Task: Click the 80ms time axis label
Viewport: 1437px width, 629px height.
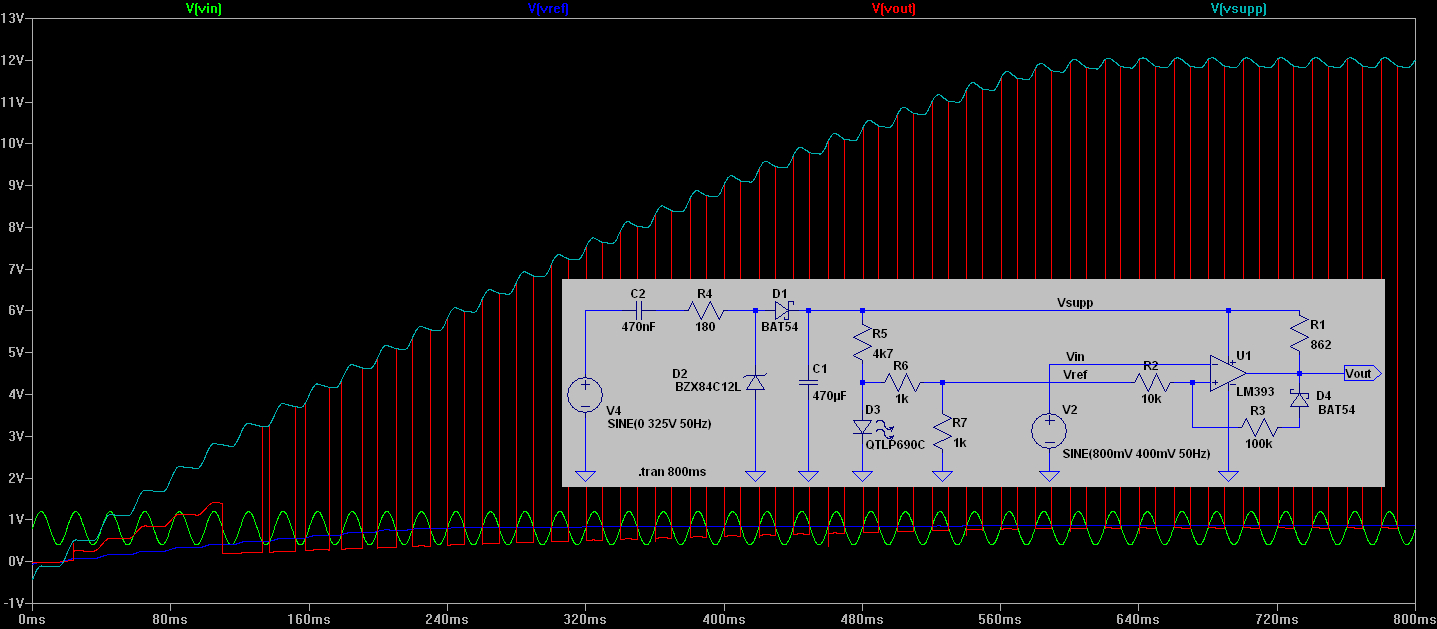Action: (x=170, y=620)
